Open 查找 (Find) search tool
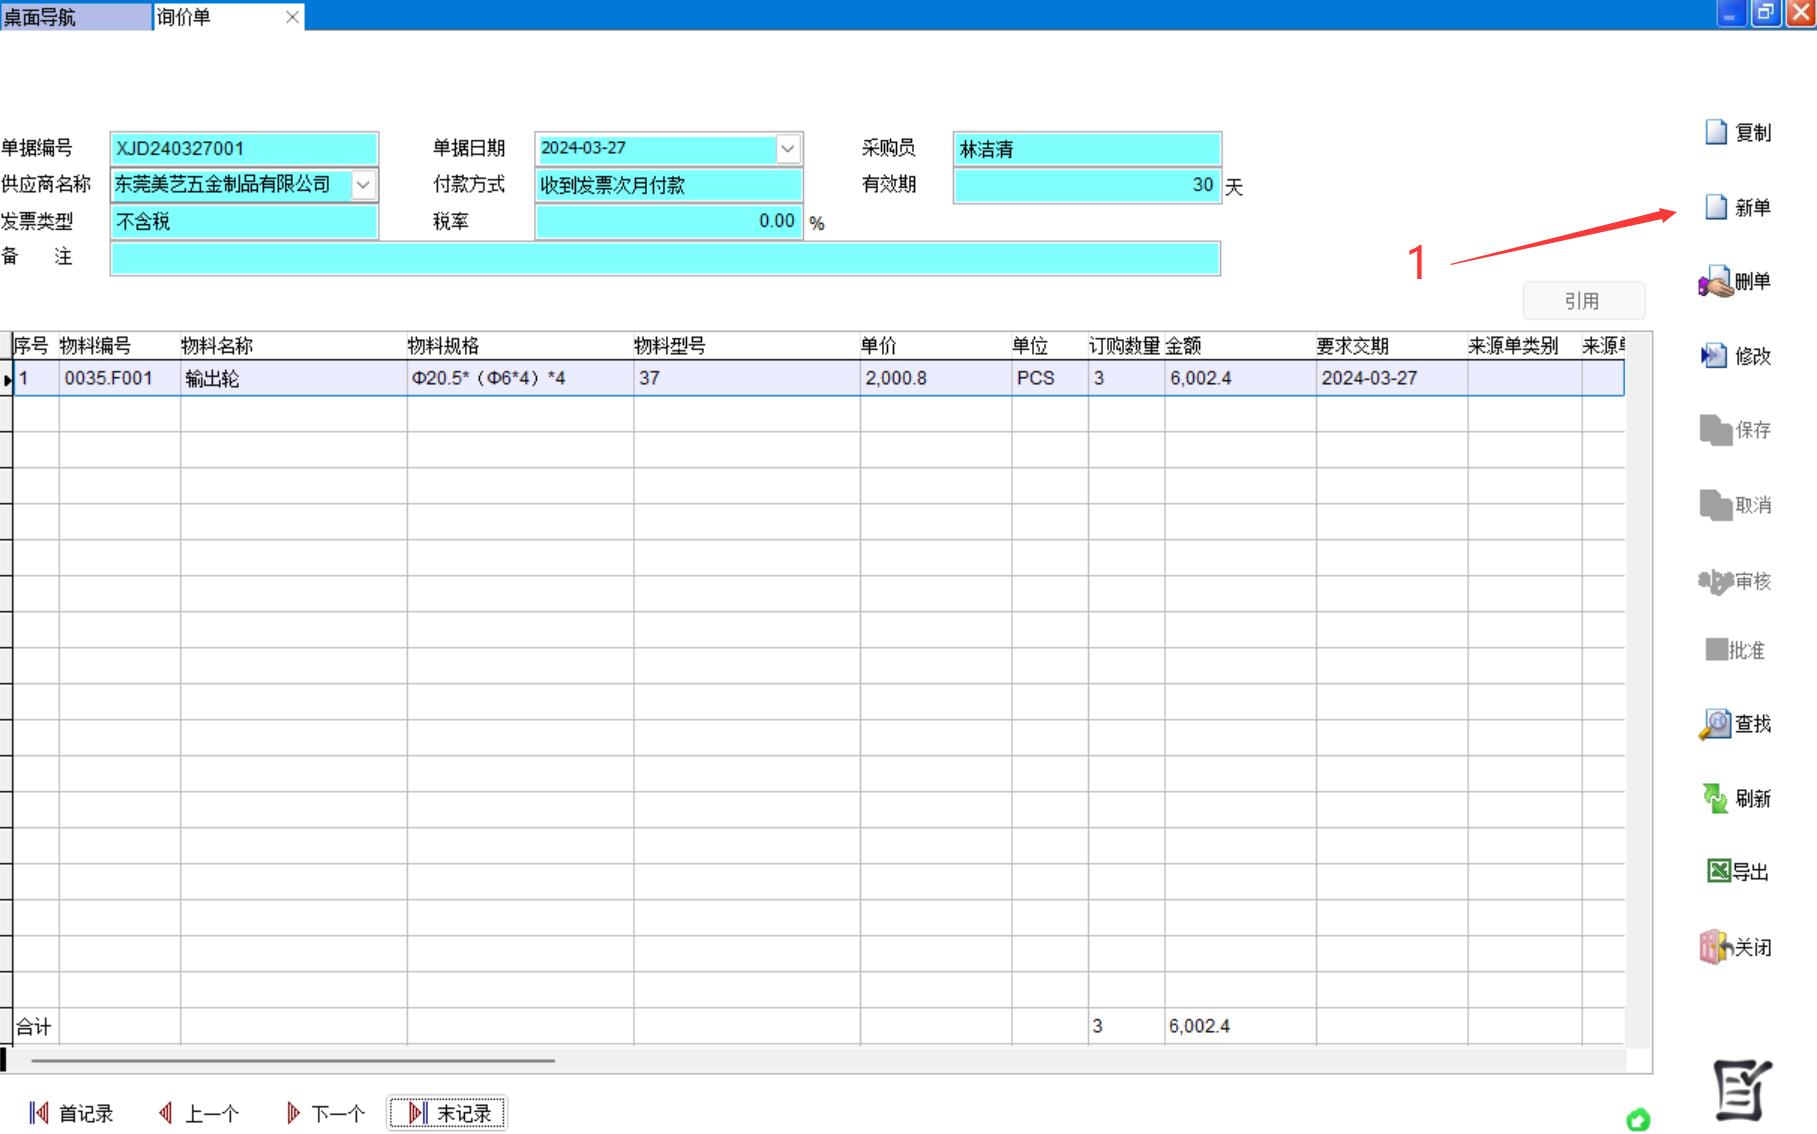The image size is (1817, 1134). [1715, 724]
